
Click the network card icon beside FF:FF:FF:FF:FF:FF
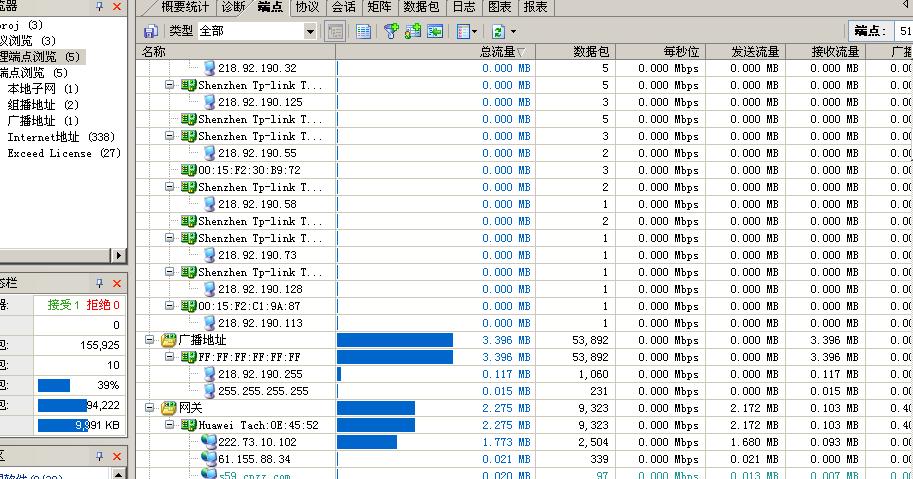pos(188,357)
